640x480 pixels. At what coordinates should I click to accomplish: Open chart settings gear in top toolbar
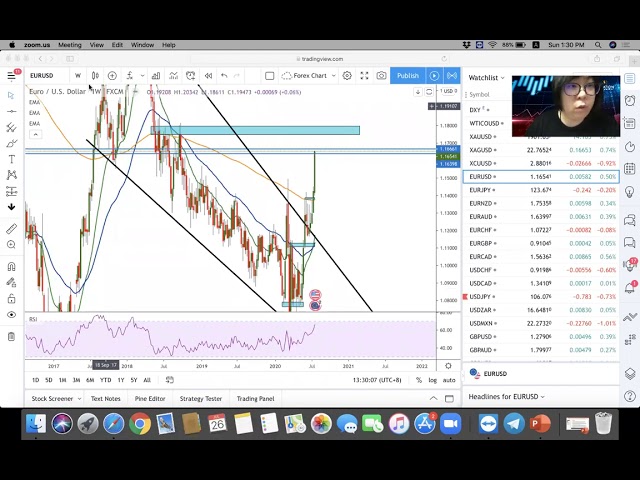click(x=347, y=76)
